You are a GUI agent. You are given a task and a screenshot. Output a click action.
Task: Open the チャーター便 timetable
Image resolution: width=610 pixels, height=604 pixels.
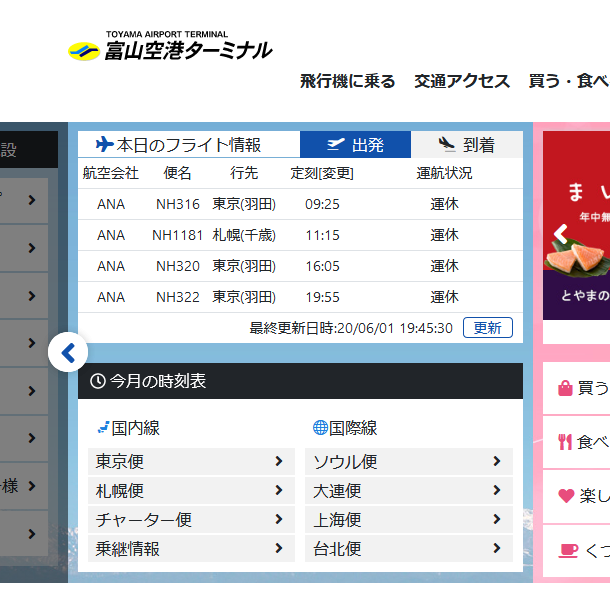pyautogui.click(x=191, y=520)
